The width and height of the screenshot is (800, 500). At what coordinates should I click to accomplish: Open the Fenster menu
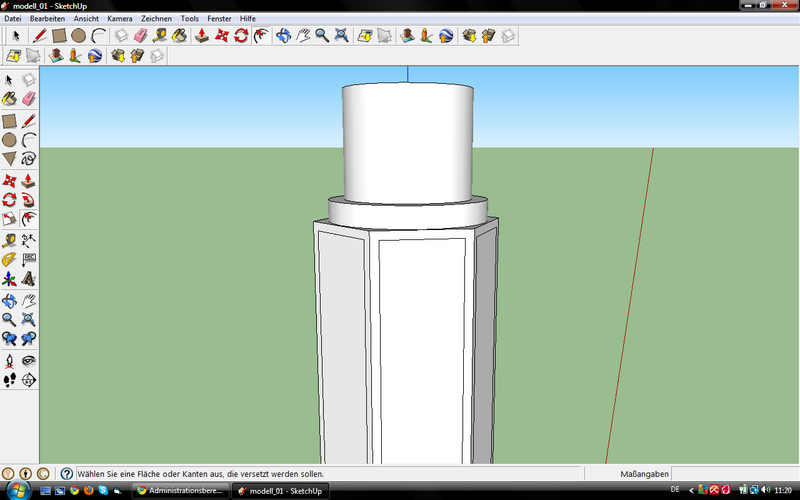tap(219, 18)
